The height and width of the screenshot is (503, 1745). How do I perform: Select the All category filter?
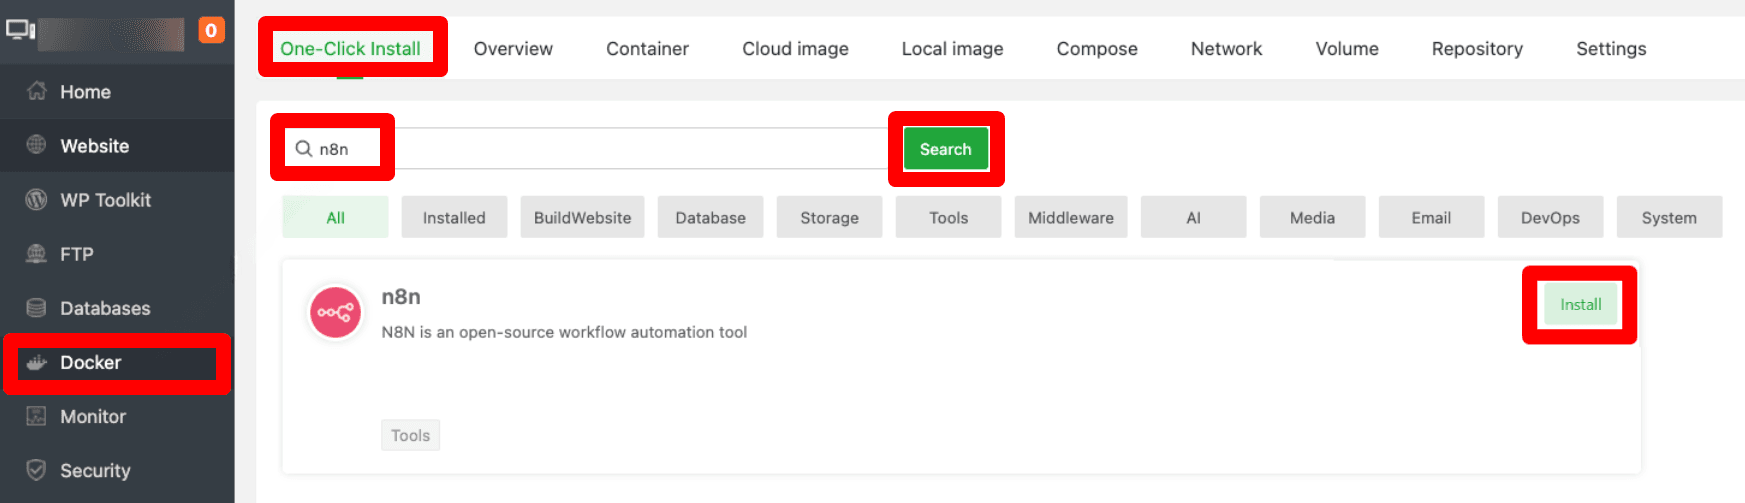tap(335, 217)
